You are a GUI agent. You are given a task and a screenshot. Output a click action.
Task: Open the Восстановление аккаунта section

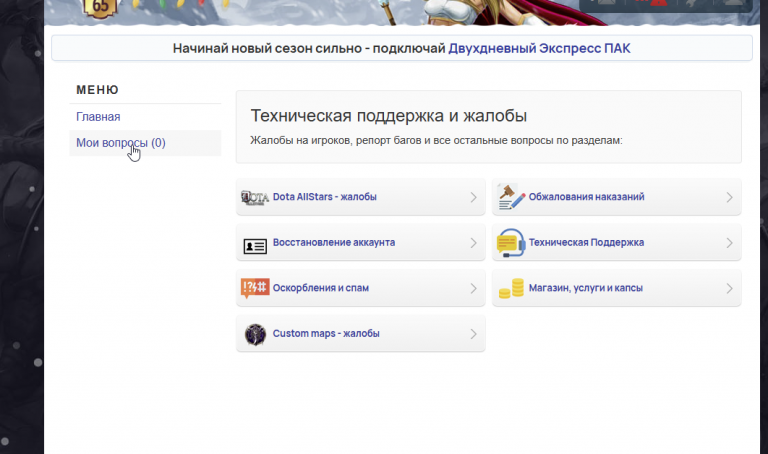coord(360,242)
